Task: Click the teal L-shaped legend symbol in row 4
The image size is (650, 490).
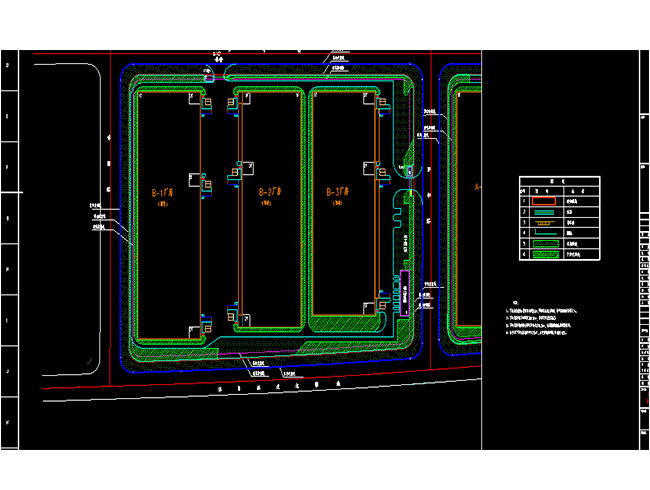Action: pyautogui.click(x=544, y=233)
